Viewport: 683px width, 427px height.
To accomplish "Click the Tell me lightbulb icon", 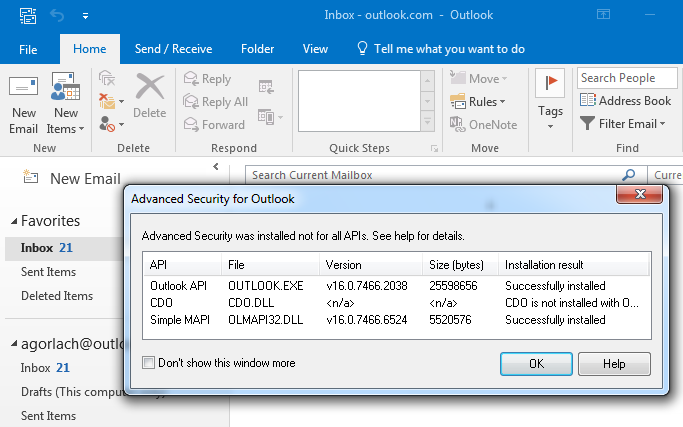I will pyautogui.click(x=362, y=48).
